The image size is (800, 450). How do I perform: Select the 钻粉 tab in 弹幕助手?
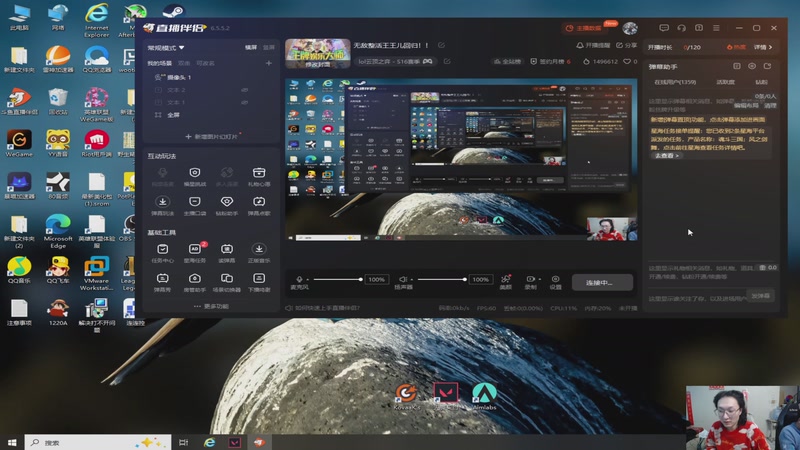(761, 82)
